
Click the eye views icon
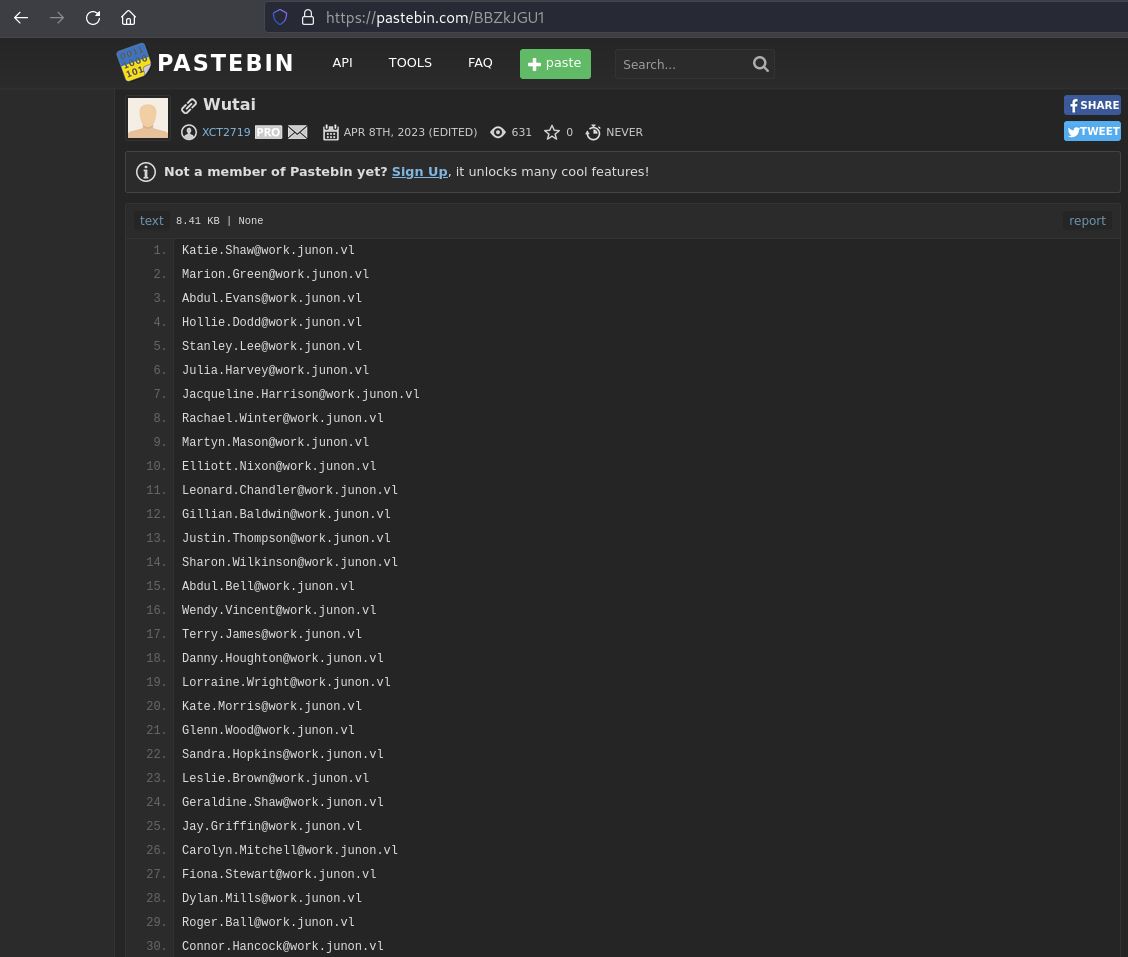(498, 132)
